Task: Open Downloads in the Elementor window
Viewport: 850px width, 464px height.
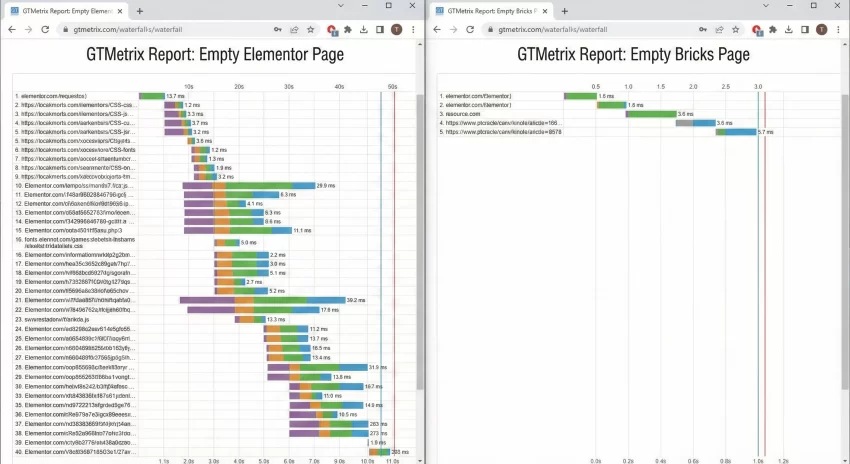Action: point(364,29)
